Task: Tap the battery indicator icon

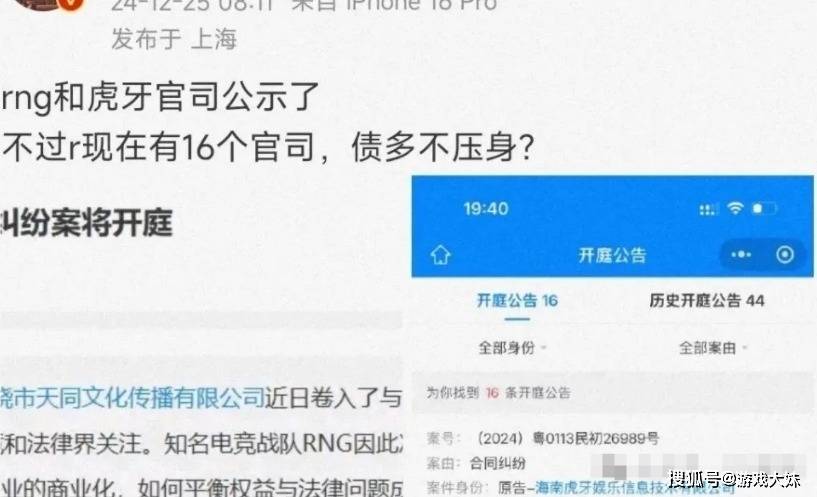Action: click(x=764, y=209)
